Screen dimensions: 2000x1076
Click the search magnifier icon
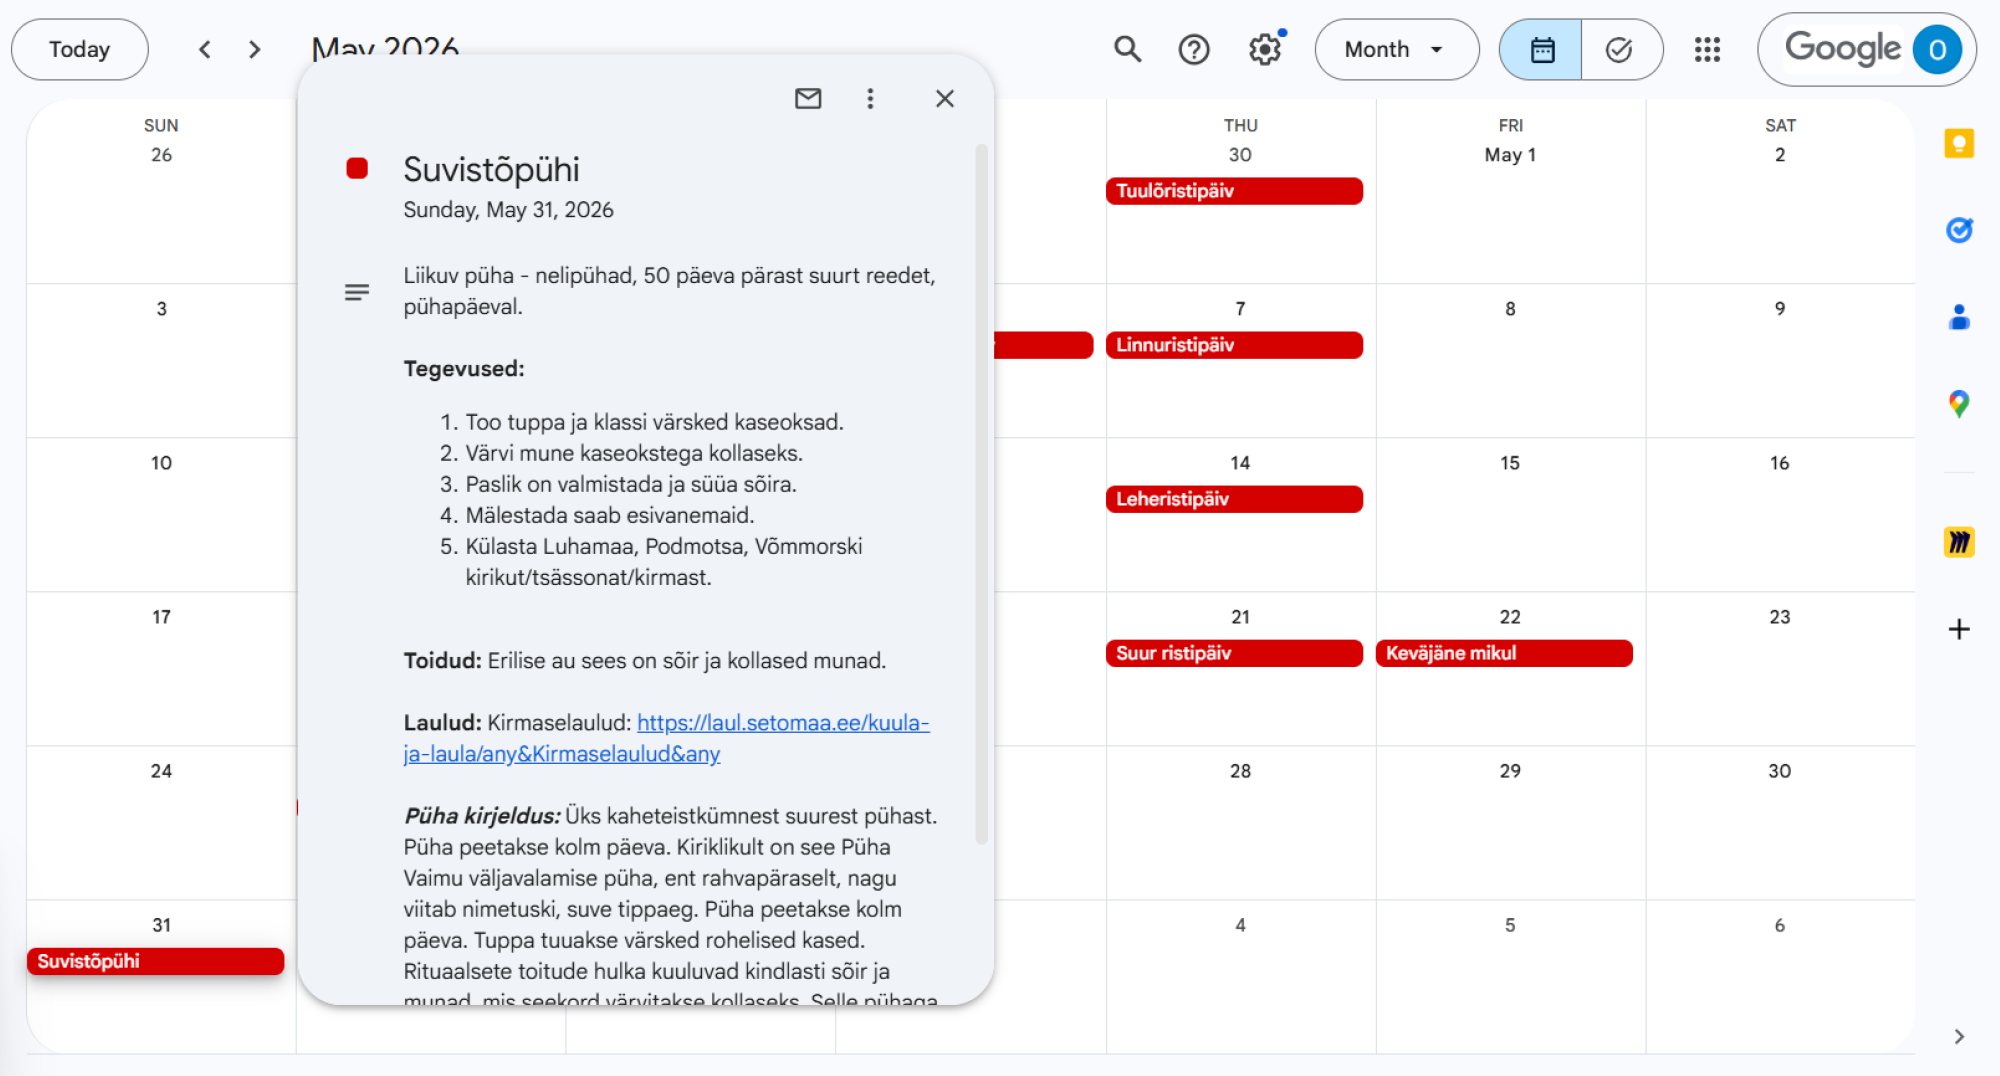(x=1127, y=49)
